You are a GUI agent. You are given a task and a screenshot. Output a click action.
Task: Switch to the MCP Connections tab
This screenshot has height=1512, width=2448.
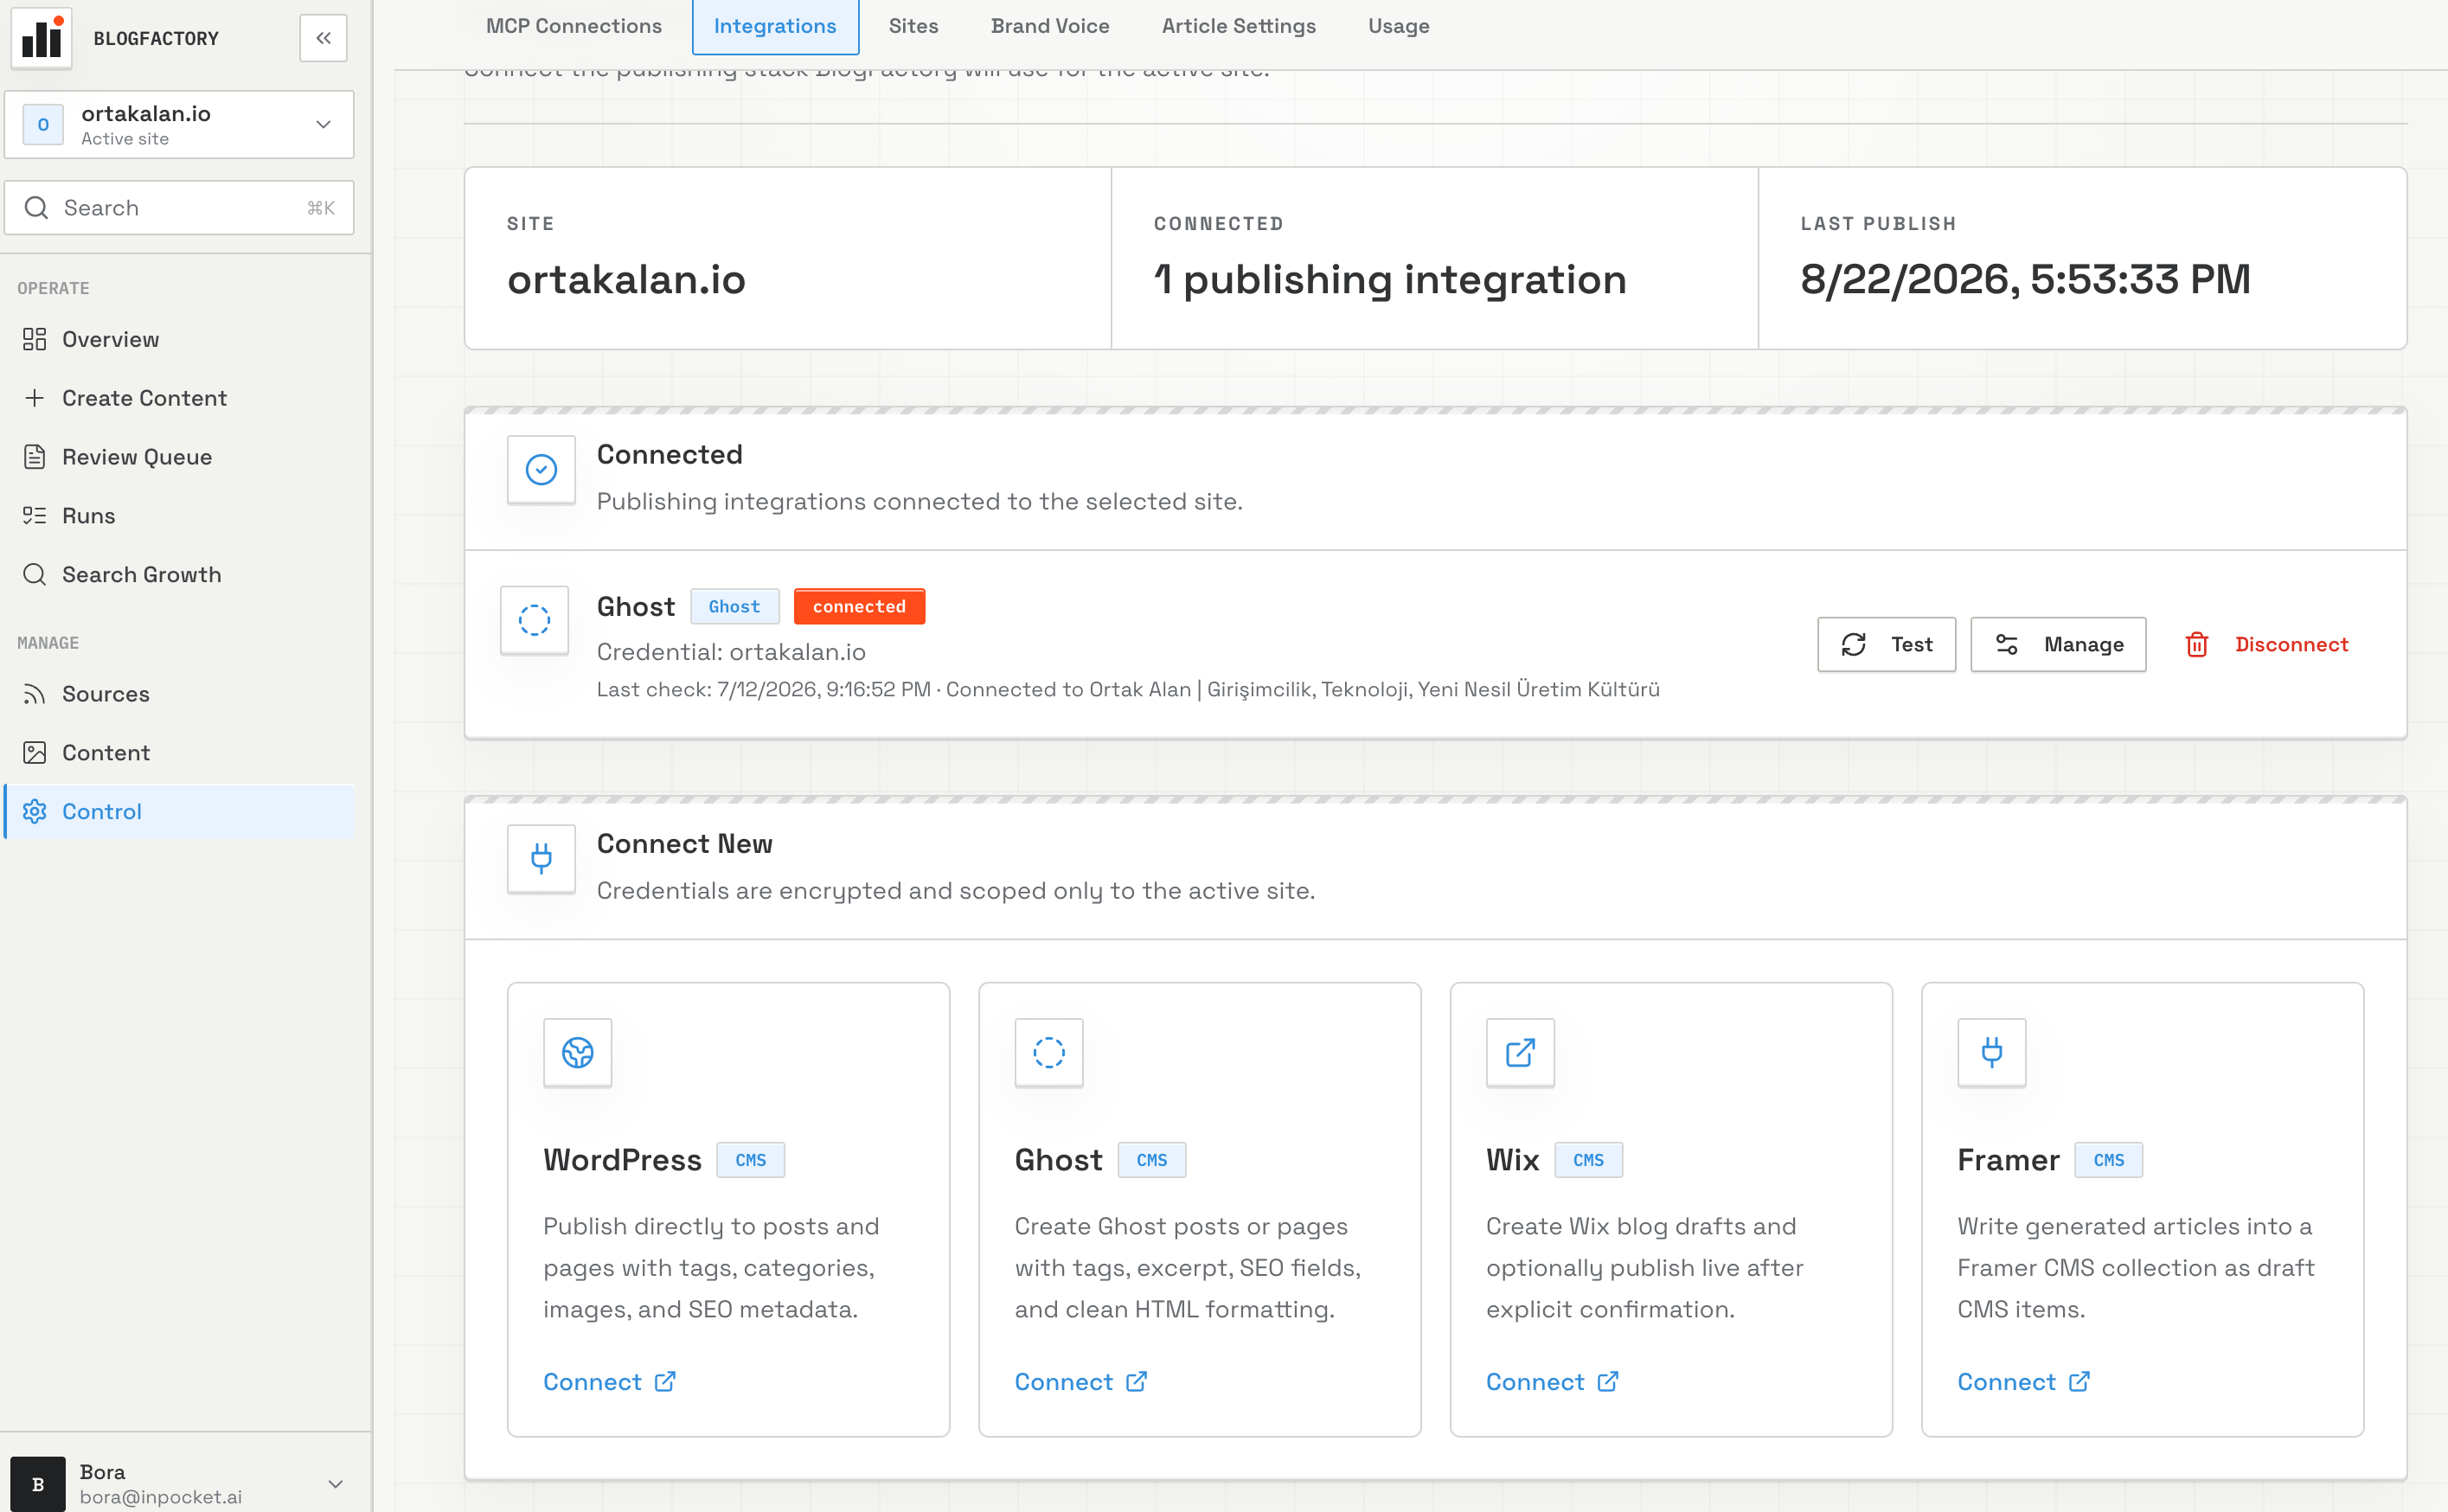(574, 26)
